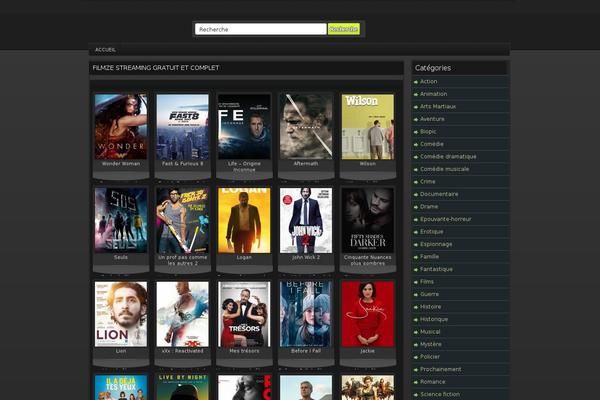Select the Famille category
600x400 pixels.
tap(429, 256)
